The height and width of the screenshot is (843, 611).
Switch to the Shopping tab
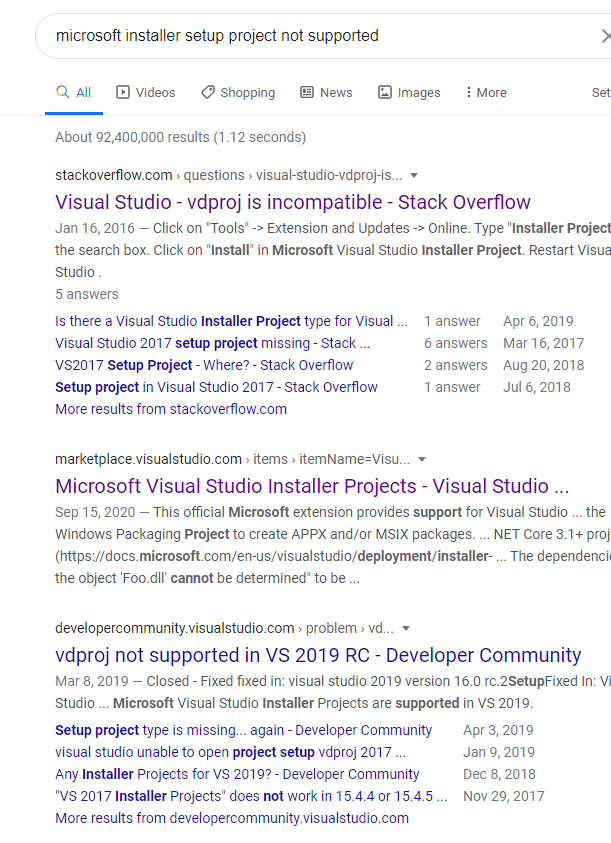click(x=238, y=92)
